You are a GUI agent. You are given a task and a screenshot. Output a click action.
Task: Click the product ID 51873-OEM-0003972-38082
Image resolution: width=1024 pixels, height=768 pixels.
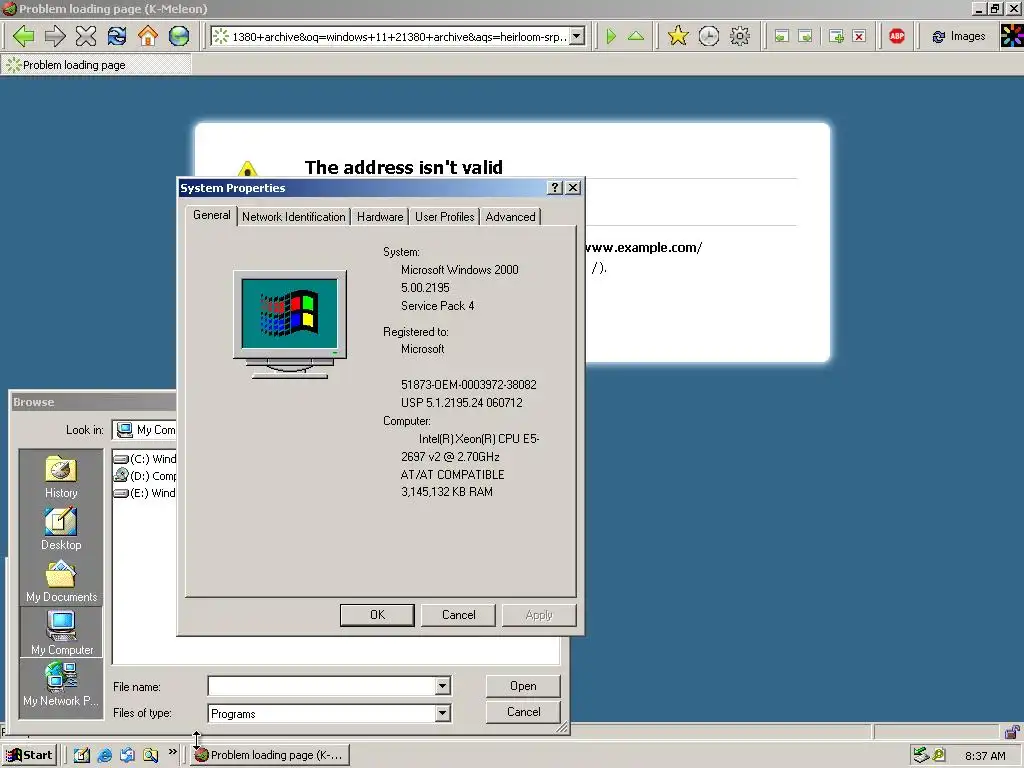click(469, 385)
